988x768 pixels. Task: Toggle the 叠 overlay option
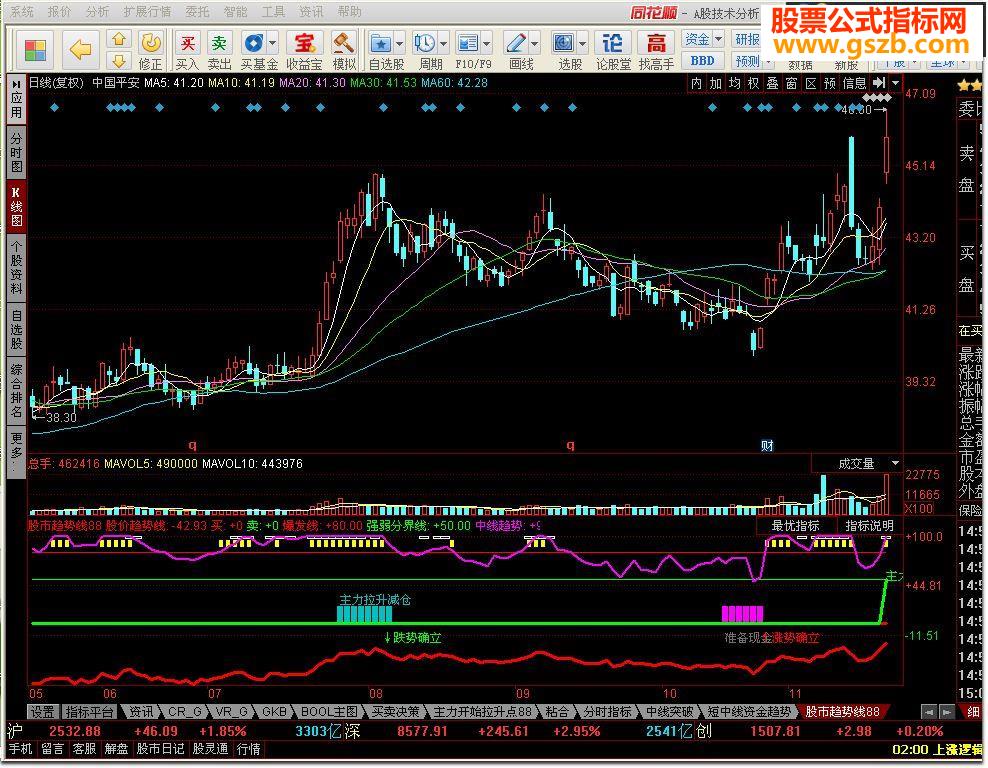(773, 83)
